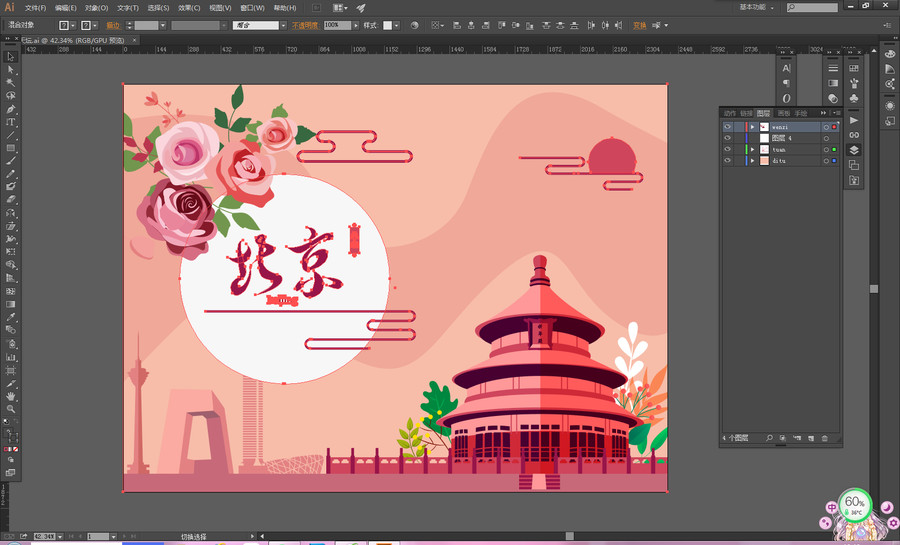The width and height of the screenshot is (900, 545).
Task: Open the Layers panel dock icon
Action: coord(854,150)
